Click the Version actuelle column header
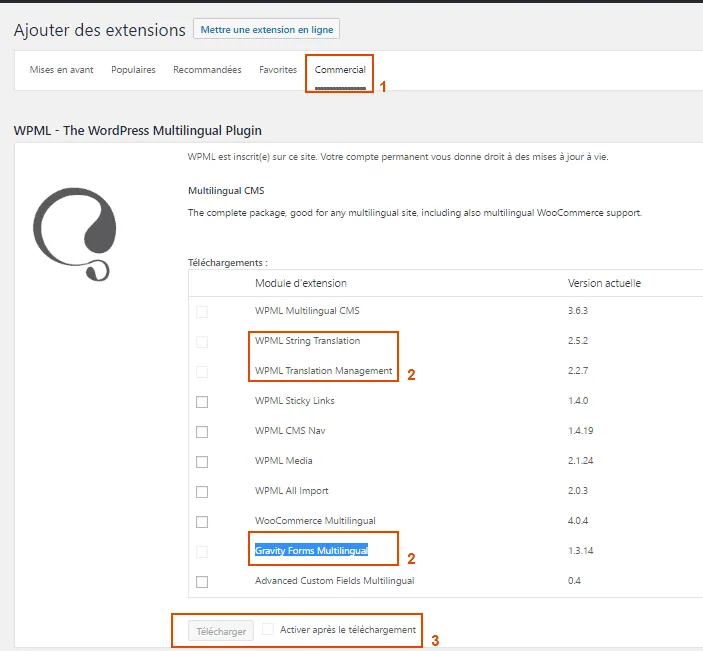The image size is (703, 651). tap(604, 283)
